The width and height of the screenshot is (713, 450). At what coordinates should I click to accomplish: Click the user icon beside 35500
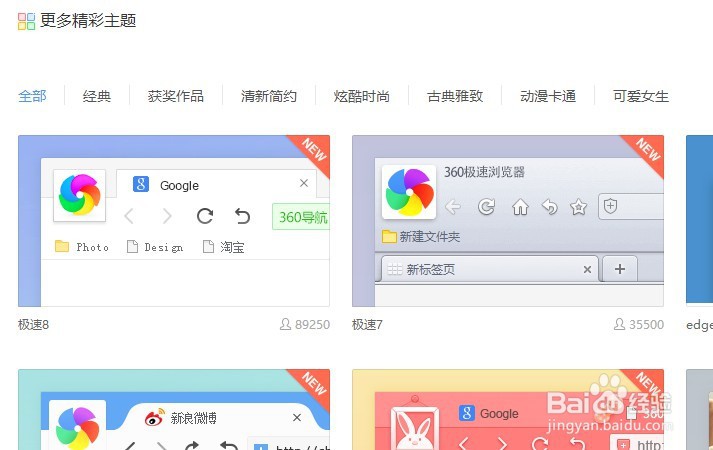coord(619,324)
